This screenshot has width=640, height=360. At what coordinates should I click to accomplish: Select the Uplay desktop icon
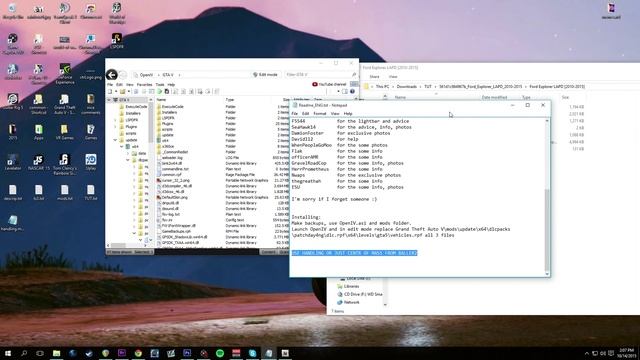[91, 162]
